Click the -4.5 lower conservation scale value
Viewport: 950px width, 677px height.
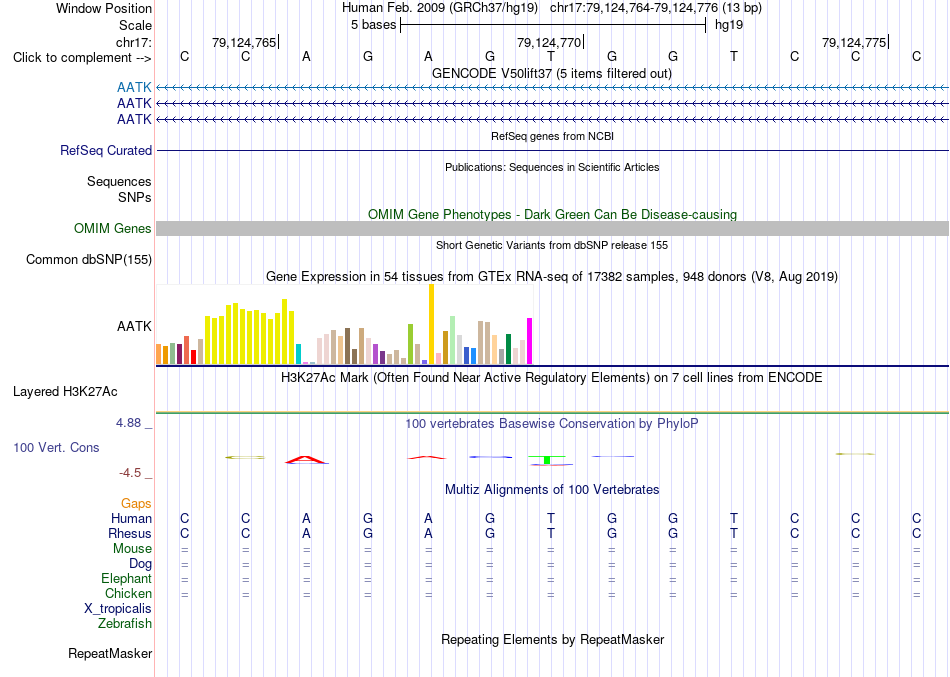pos(130,473)
